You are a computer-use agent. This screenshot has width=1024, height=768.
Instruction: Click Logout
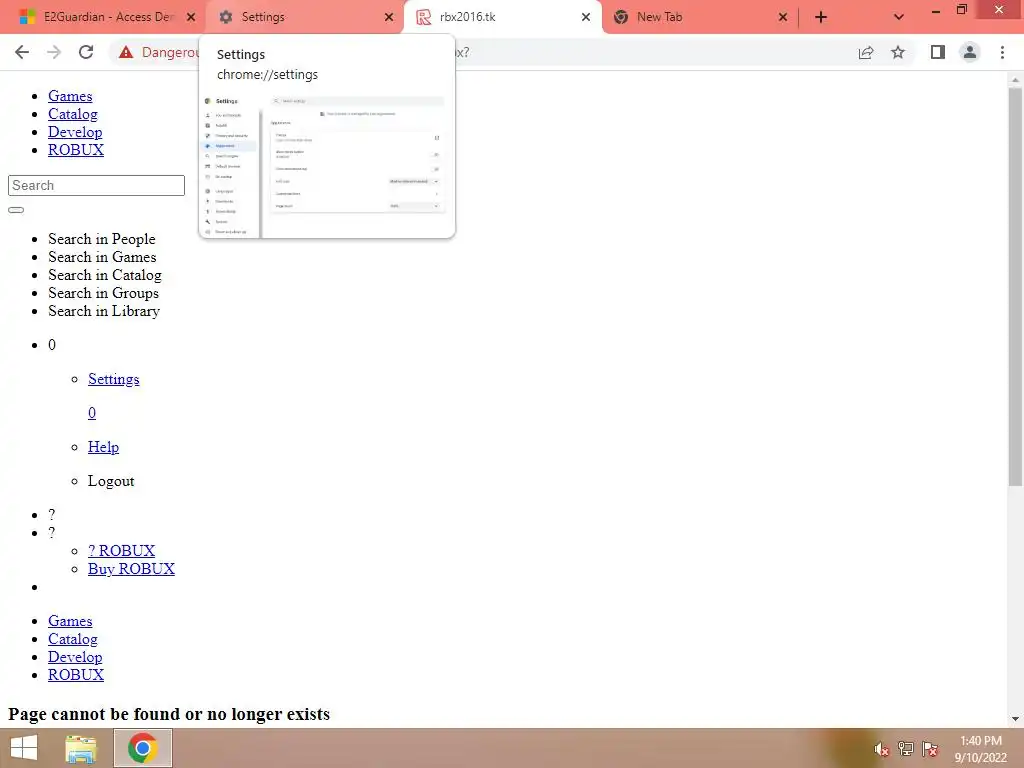coord(111,481)
